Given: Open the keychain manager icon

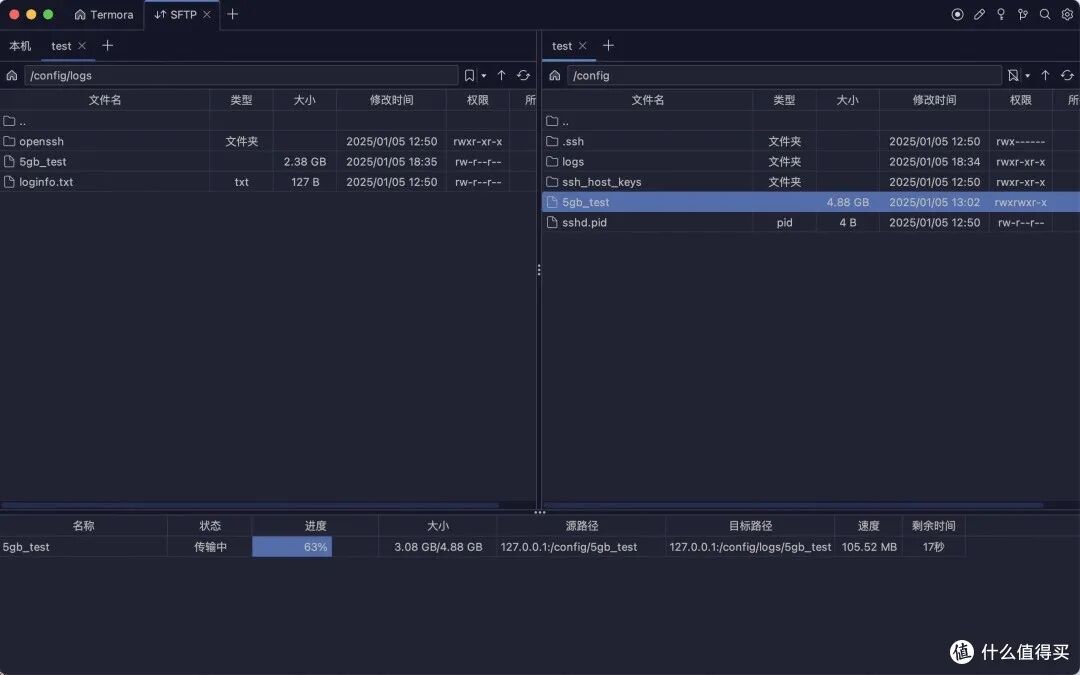Looking at the screenshot, I should 1000,14.
